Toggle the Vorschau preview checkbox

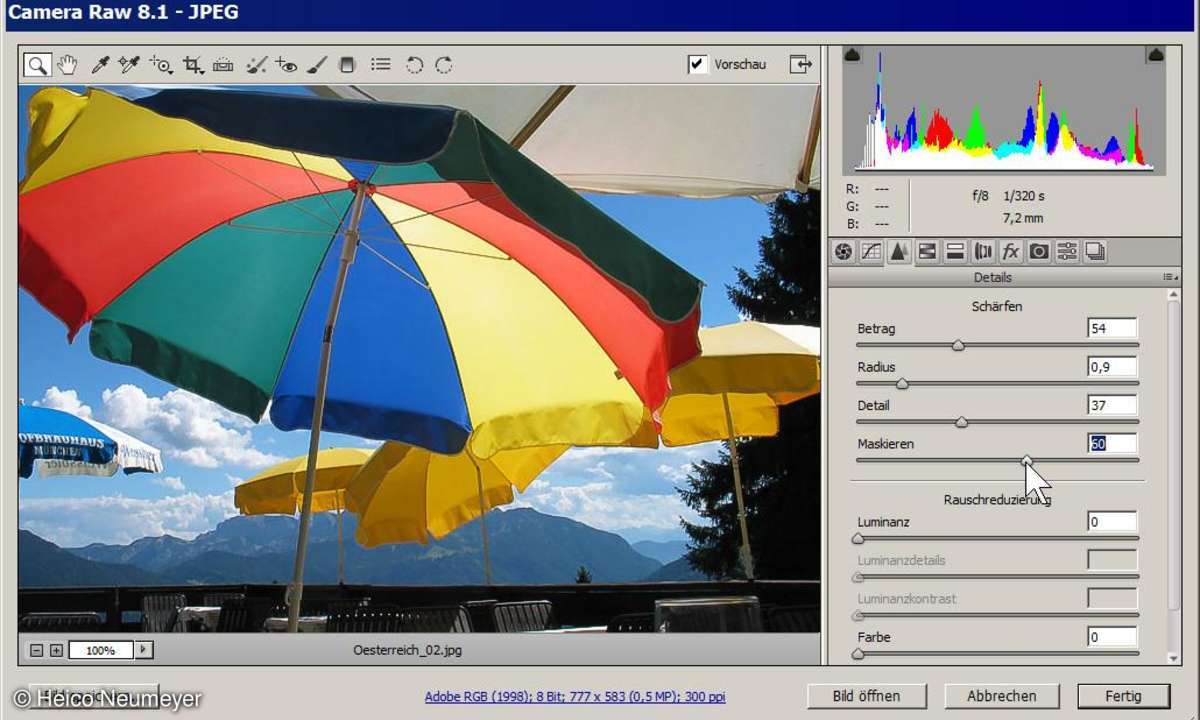point(697,64)
